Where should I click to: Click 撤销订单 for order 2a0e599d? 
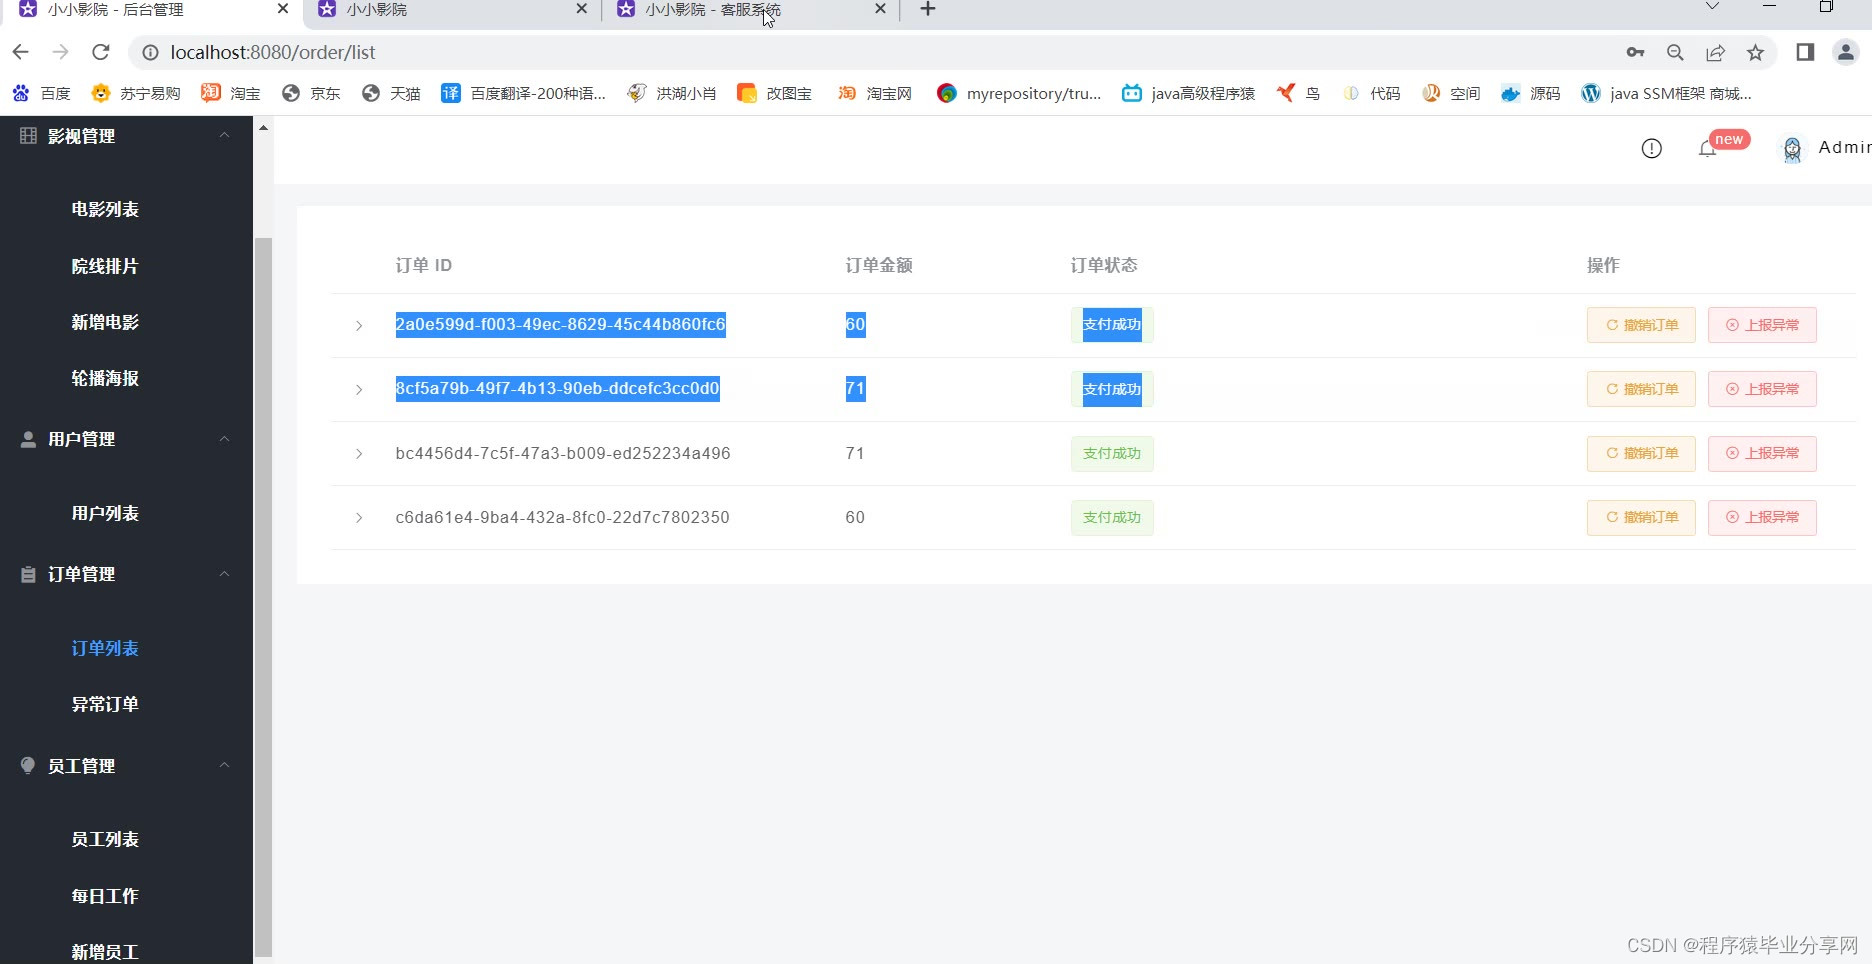[1641, 325]
